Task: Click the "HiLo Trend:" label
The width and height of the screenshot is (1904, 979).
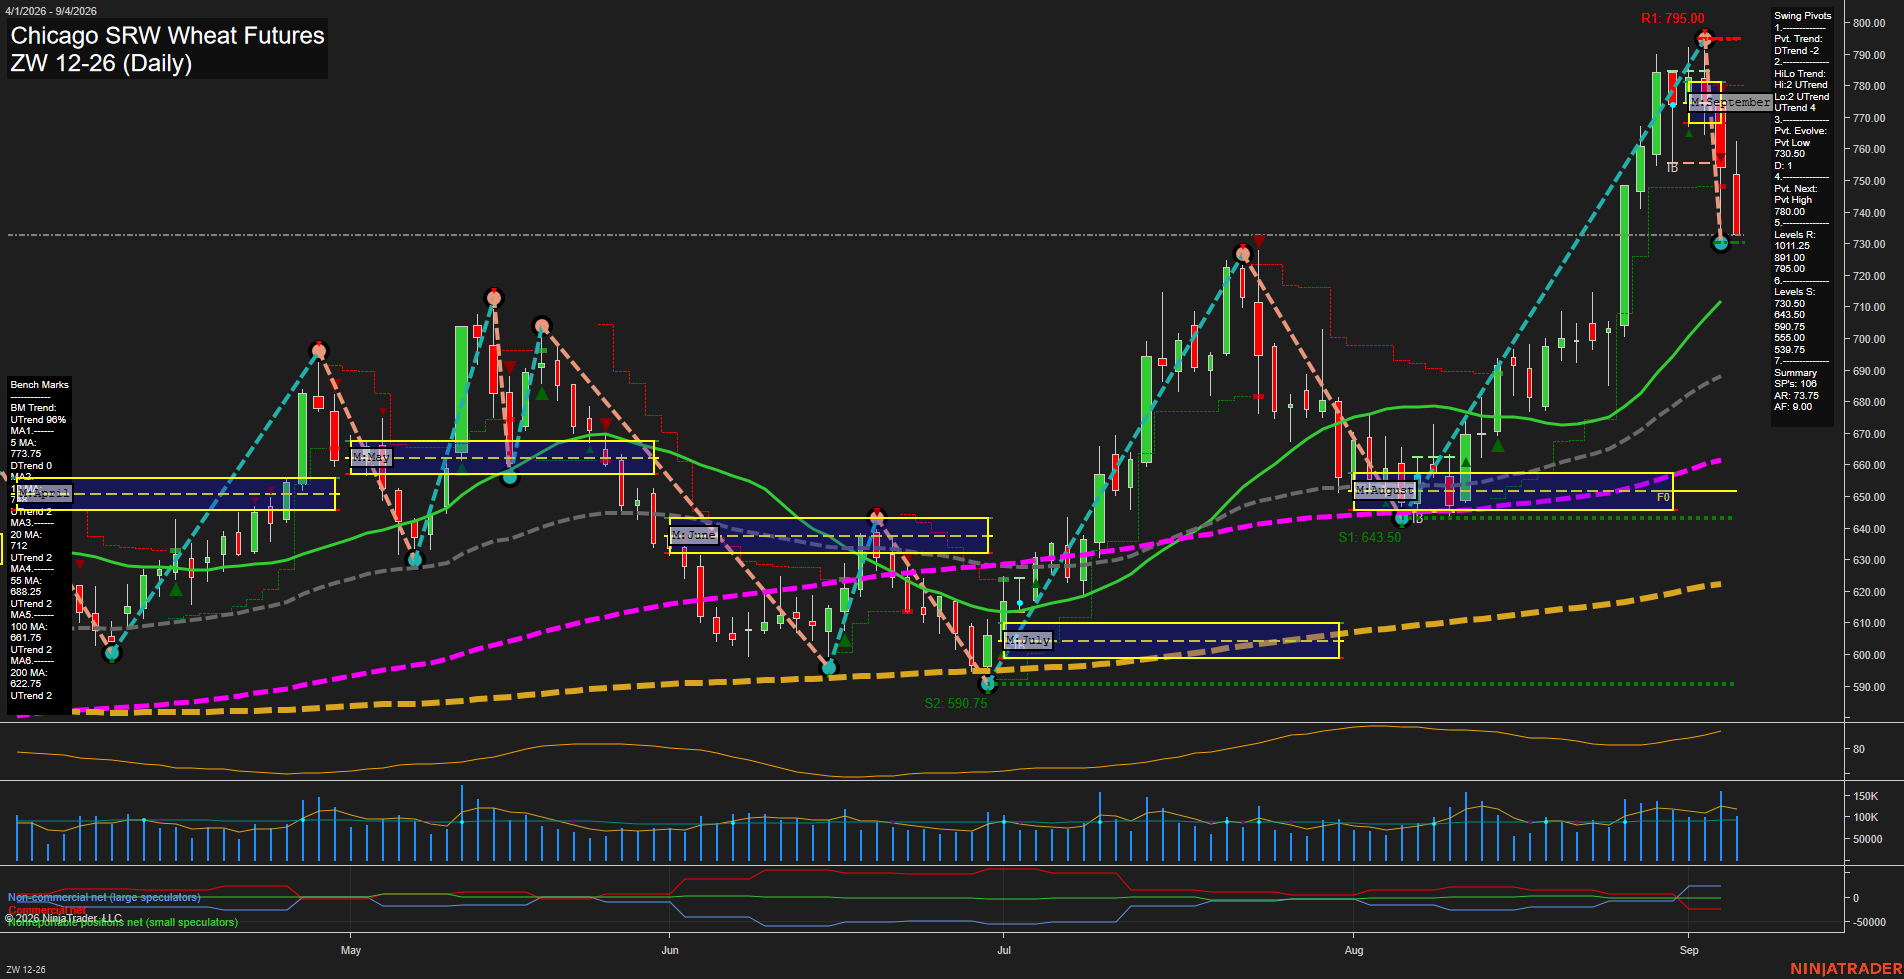Action: pos(1800,73)
